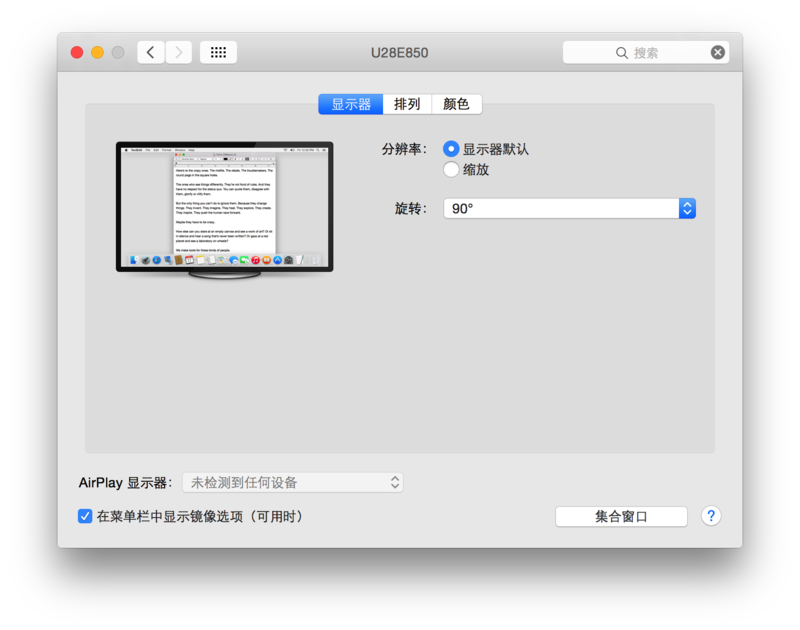The image size is (800, 630).
Task: Show all preferences via grid icon
Action: (x=218, y=53)
